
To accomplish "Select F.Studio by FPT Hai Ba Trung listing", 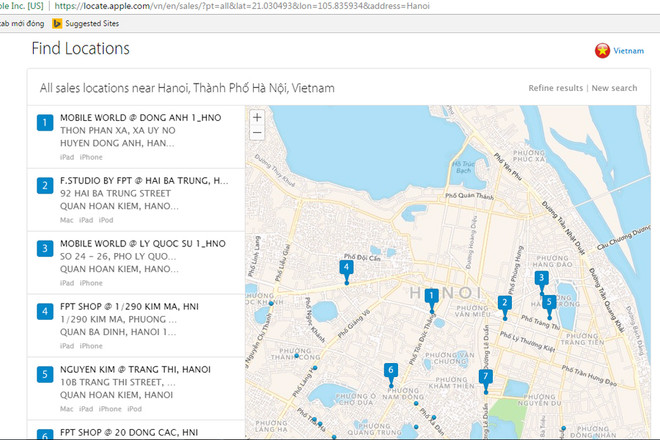I will point(140,200).
